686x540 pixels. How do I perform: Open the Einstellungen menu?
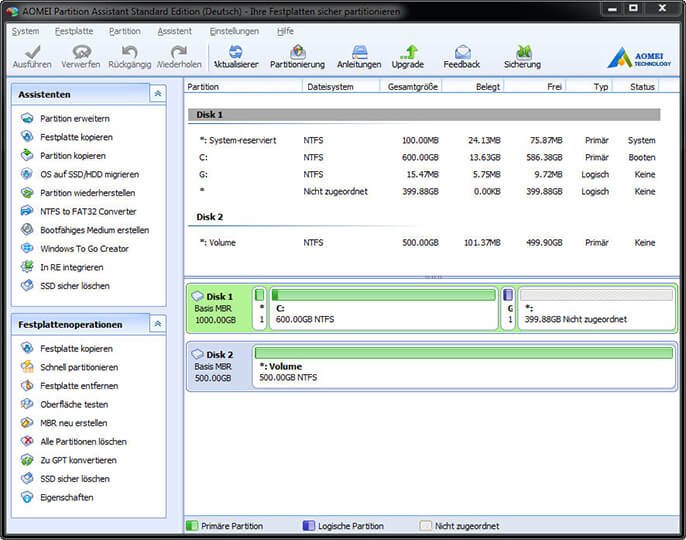tap(233, 31)
